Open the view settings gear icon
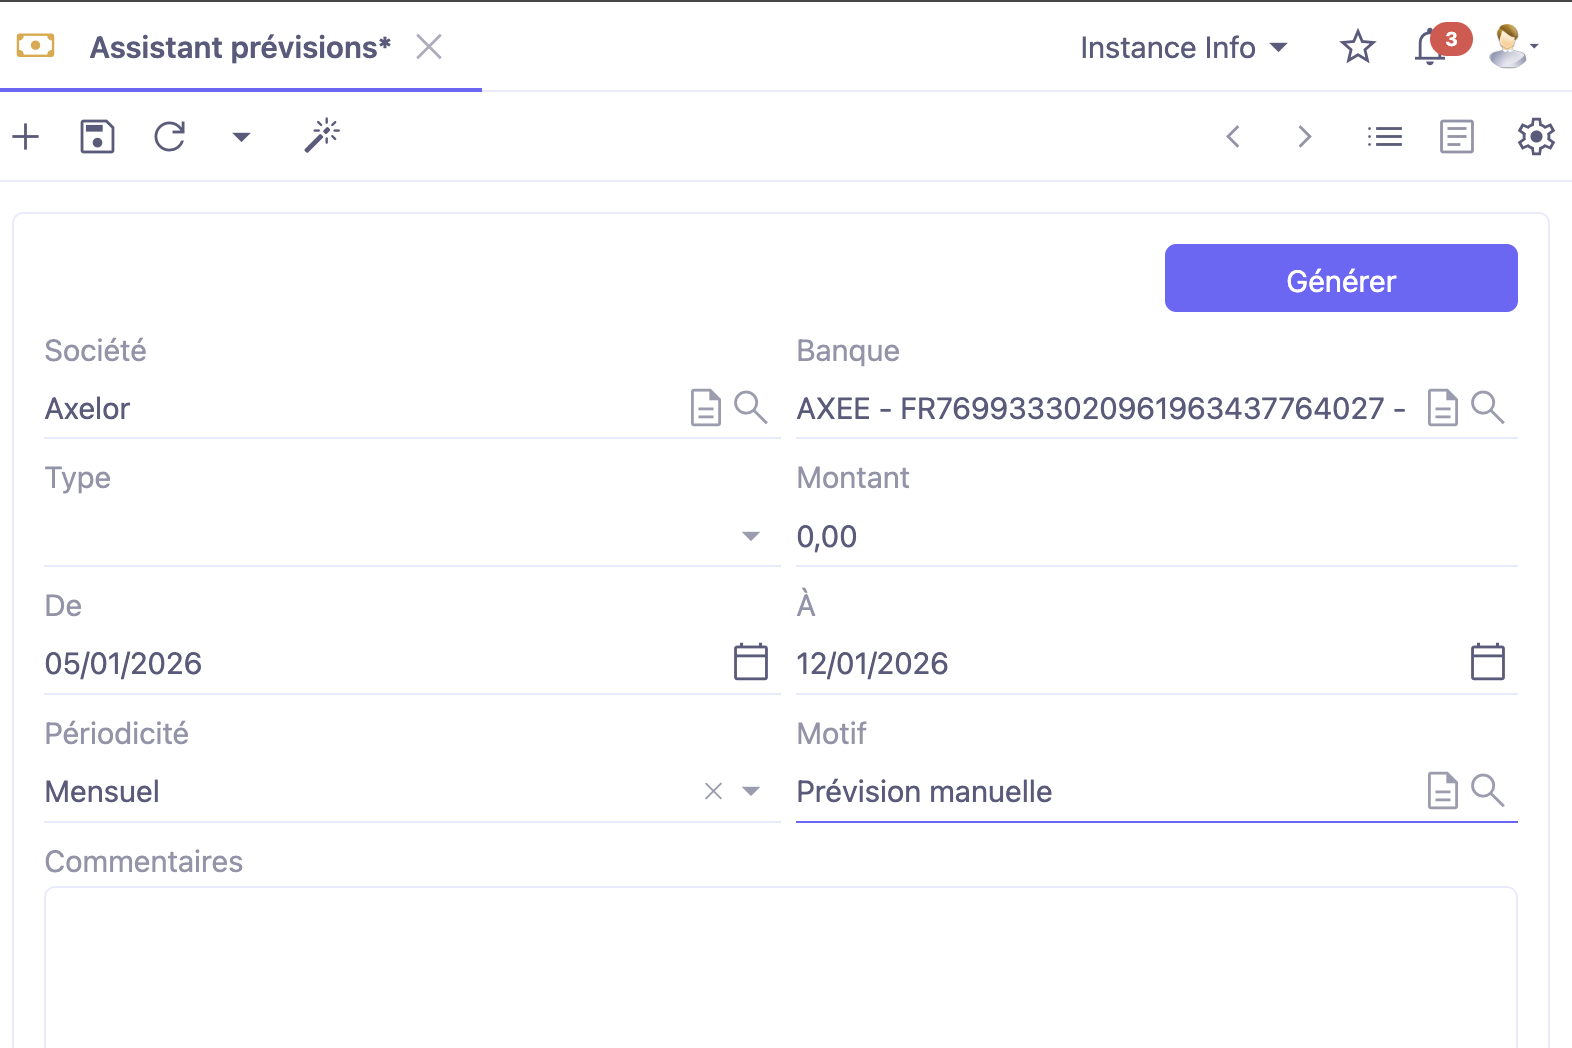1572x1048 pixels. [1536, 136]
